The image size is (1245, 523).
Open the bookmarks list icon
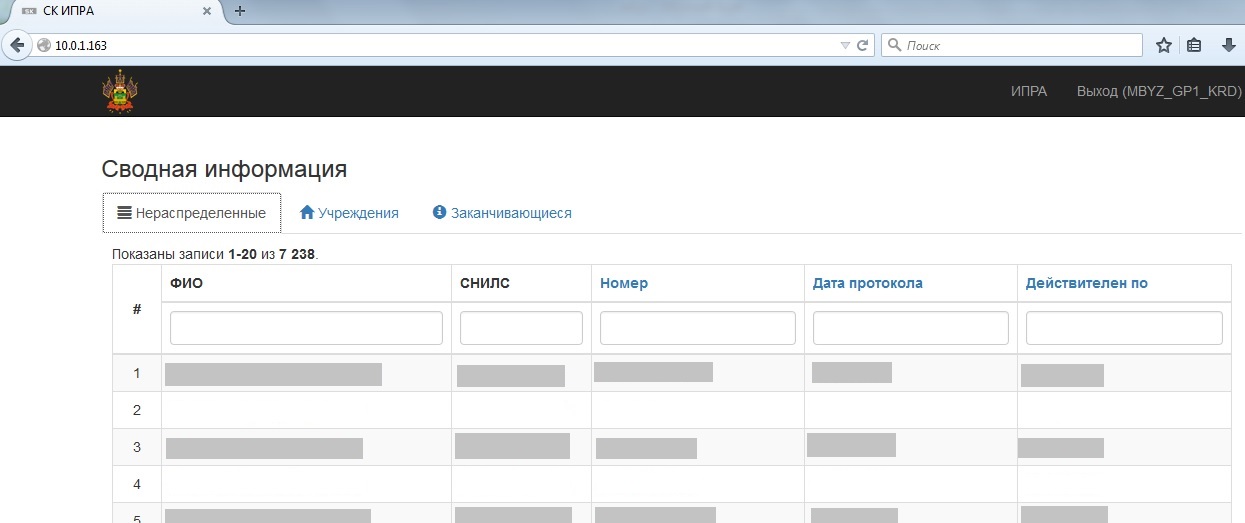click(x=1194, y=45)
